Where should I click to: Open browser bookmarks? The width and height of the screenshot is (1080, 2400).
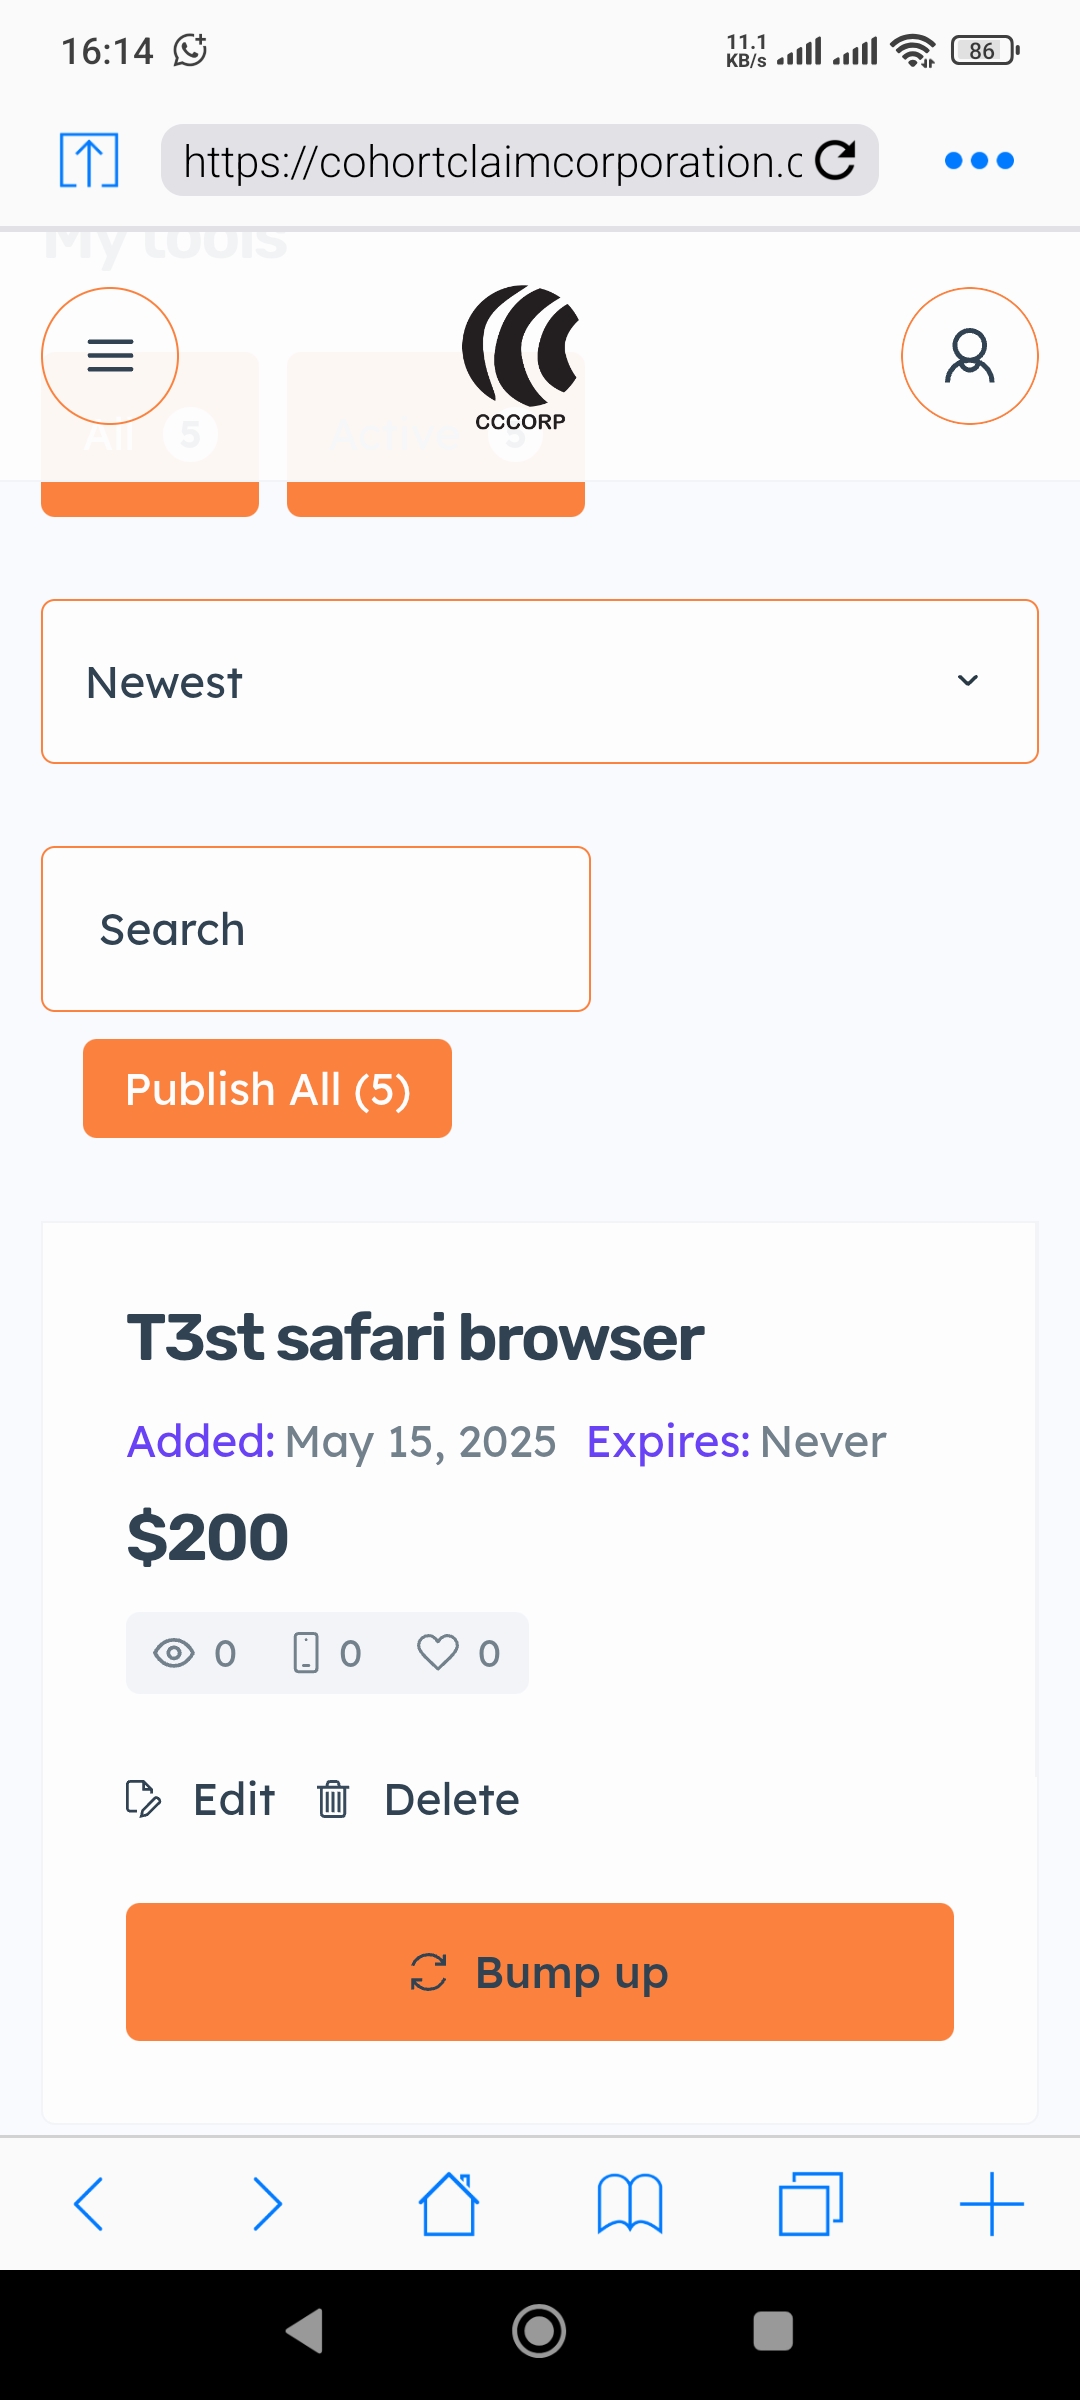[629, 2203]
